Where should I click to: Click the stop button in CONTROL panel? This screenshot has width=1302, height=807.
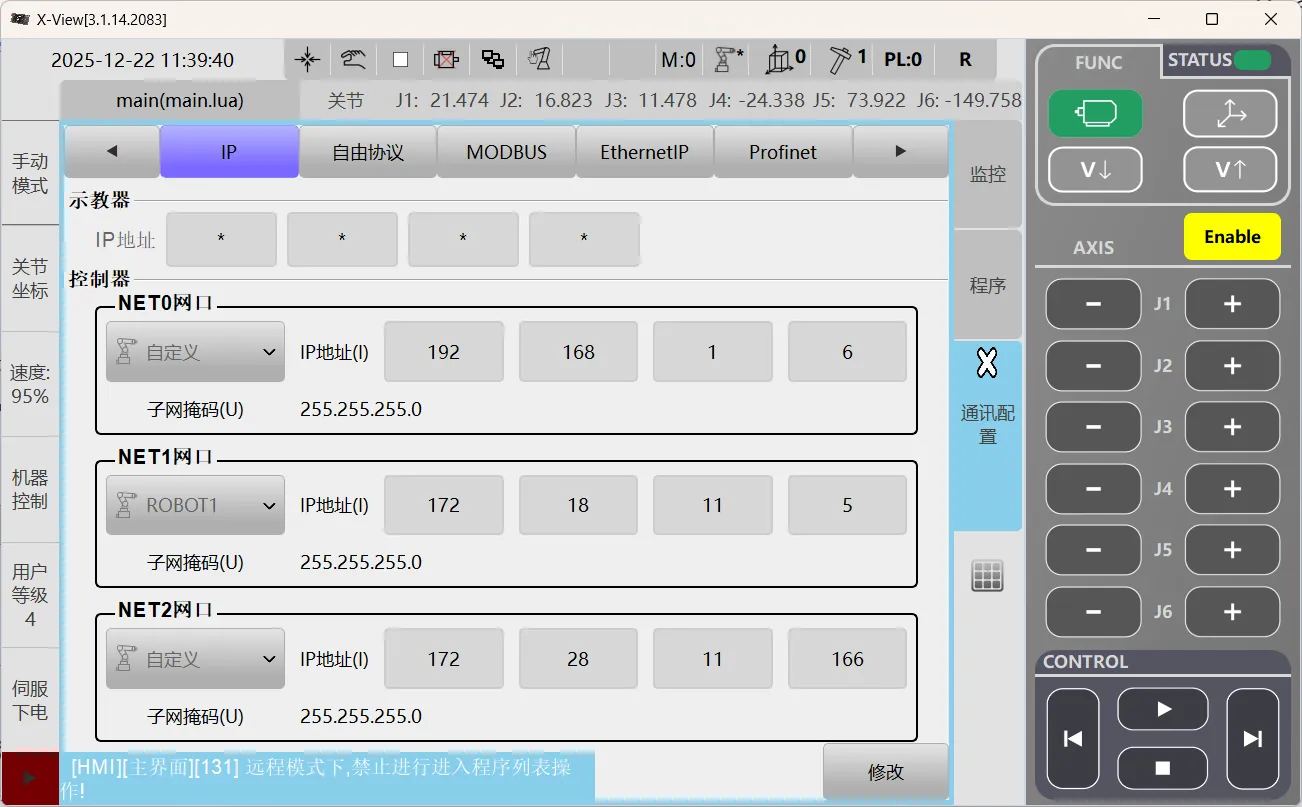1163,768
